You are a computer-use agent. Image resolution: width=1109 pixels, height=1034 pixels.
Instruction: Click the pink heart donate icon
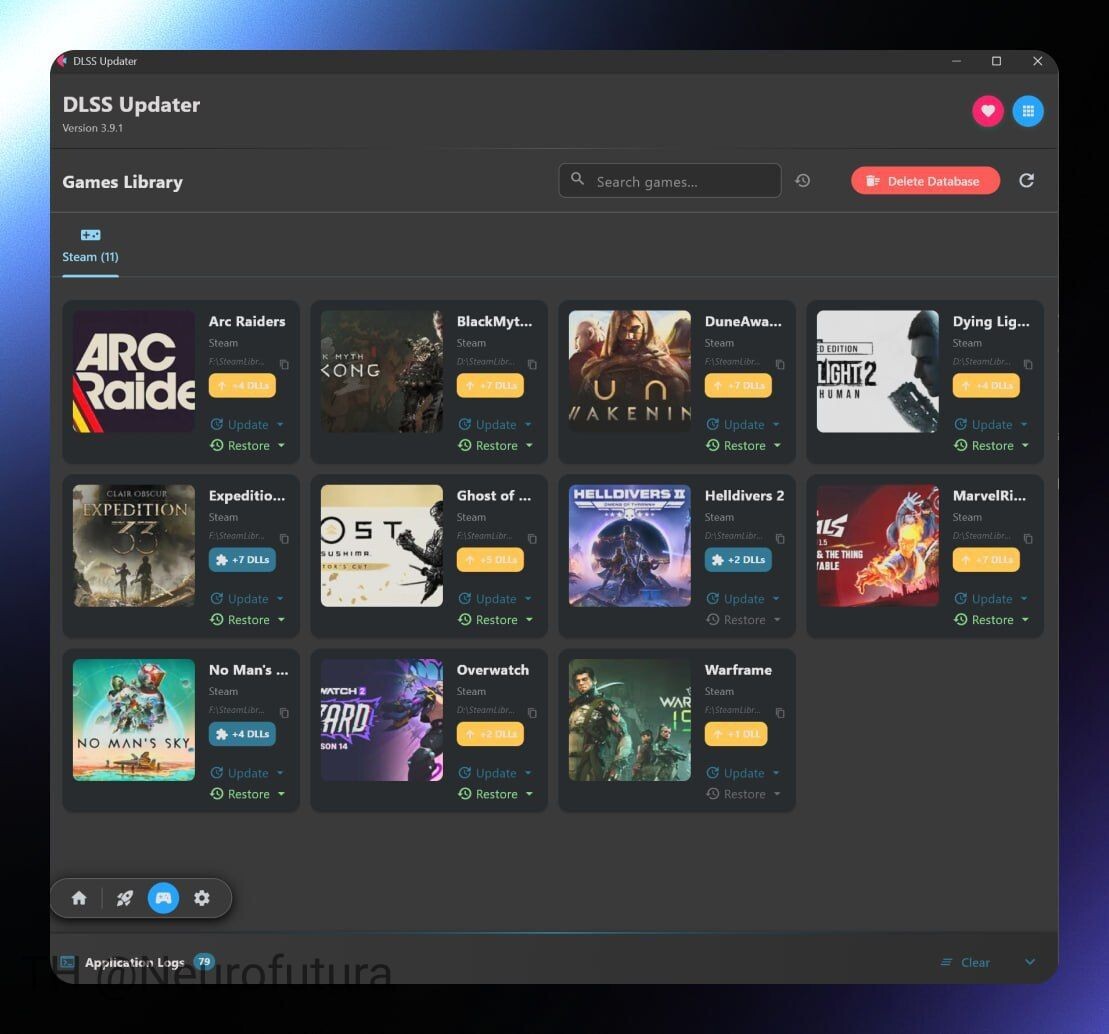point(987,111)
